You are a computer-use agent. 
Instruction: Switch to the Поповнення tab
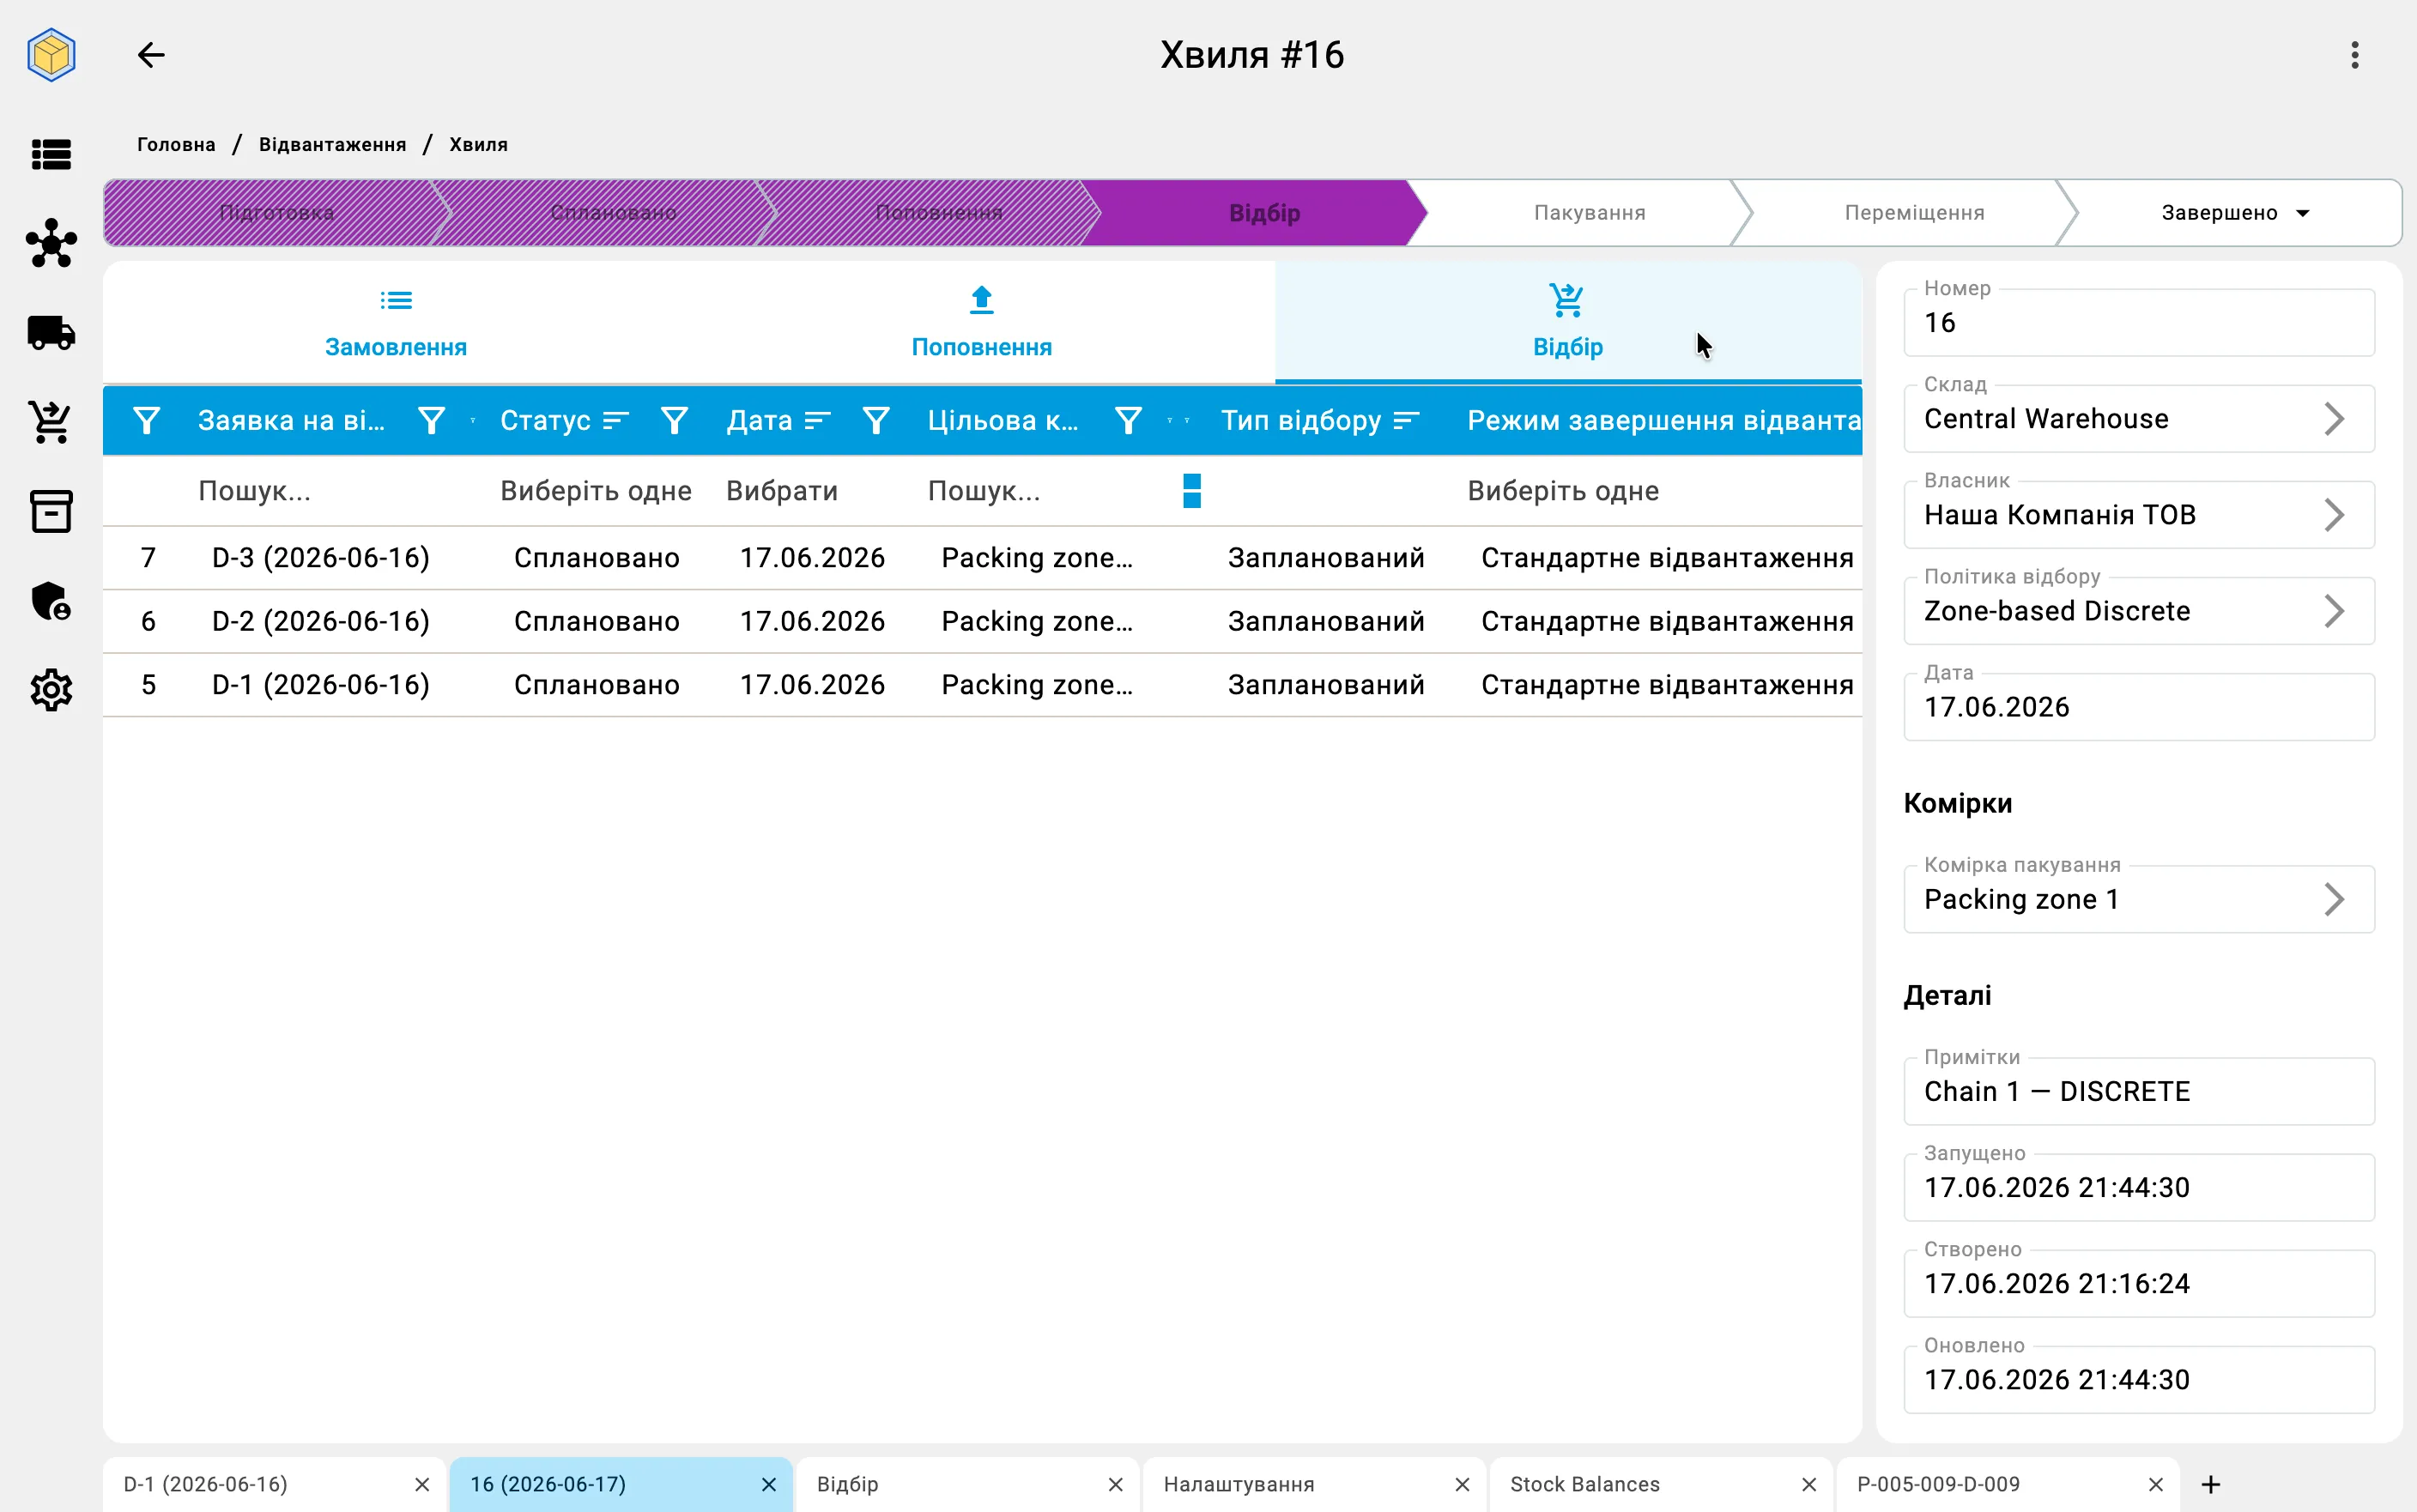pyautogui.click(x=982, y=322)
